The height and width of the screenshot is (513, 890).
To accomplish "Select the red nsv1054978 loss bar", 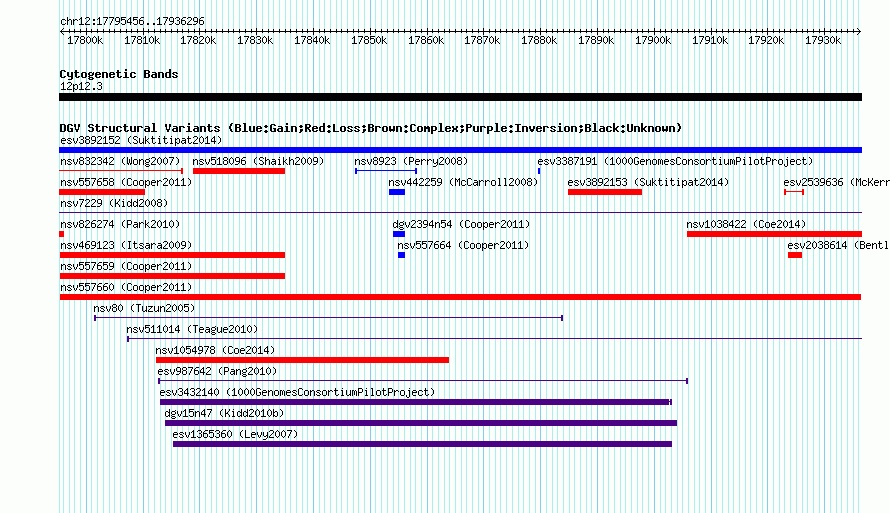I will [x=303, y=360].
